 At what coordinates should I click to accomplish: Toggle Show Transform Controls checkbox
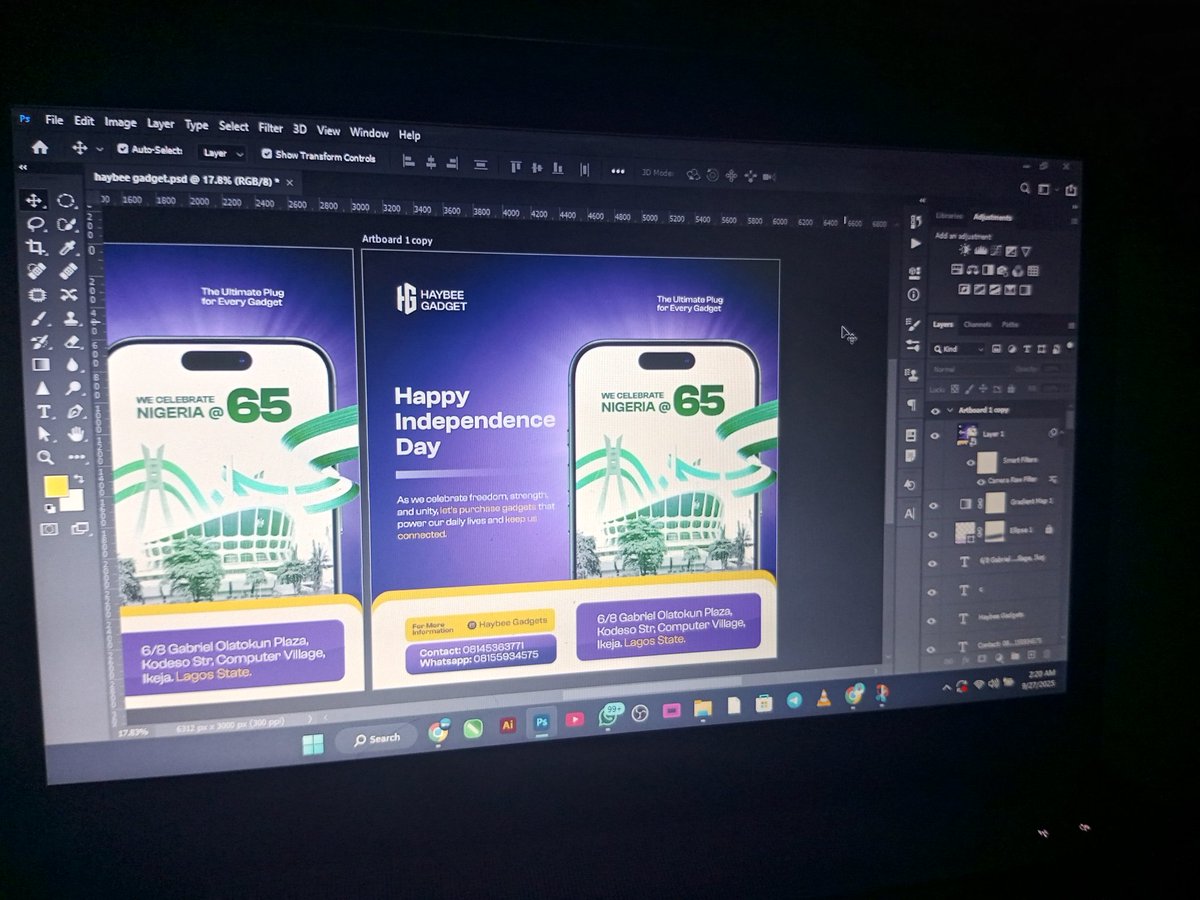coord(267,155)
